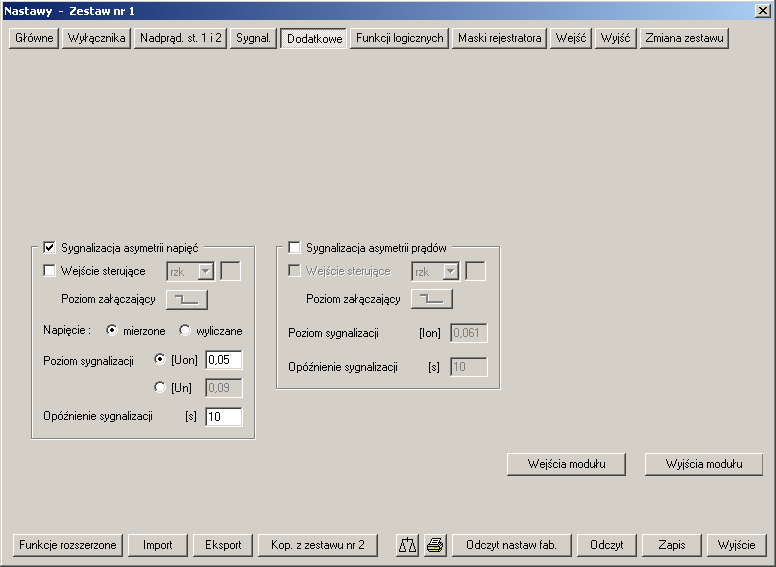
Task: Click the Import button
Action: [158, 545]
